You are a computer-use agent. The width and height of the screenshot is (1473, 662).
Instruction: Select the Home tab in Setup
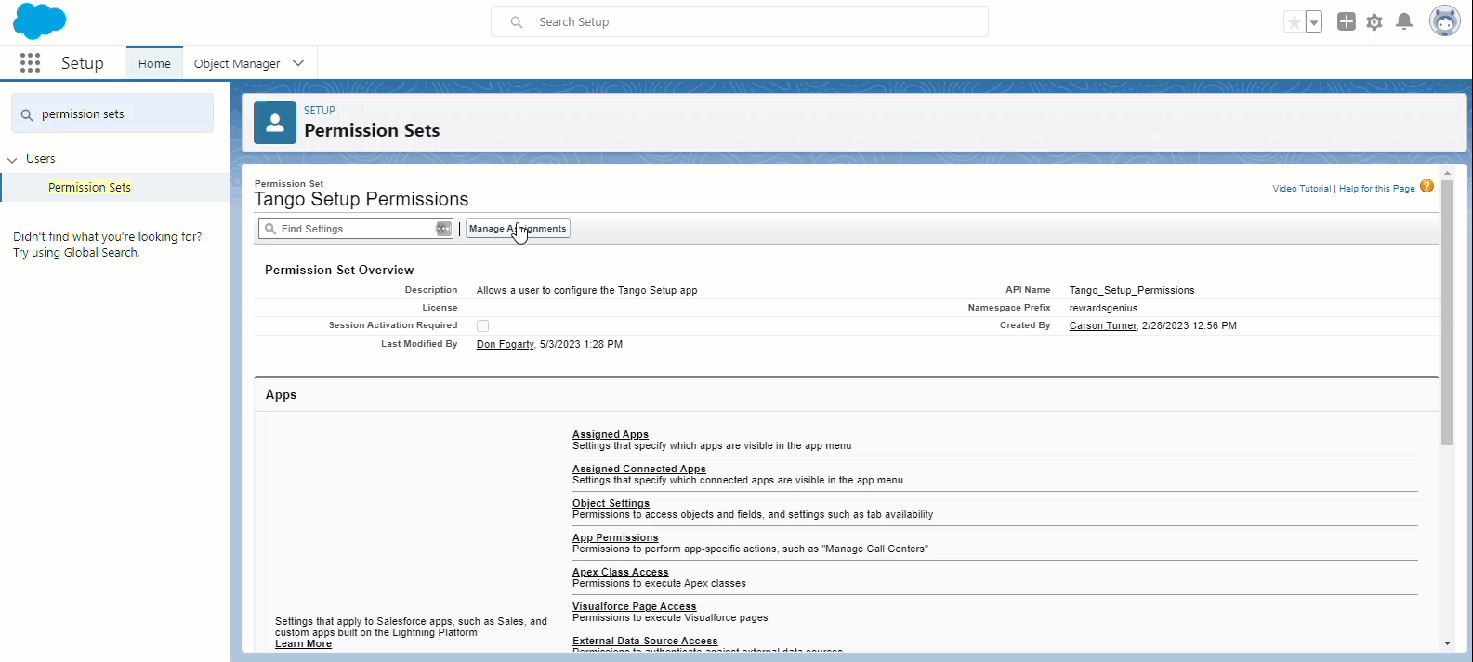pos(153,63)
